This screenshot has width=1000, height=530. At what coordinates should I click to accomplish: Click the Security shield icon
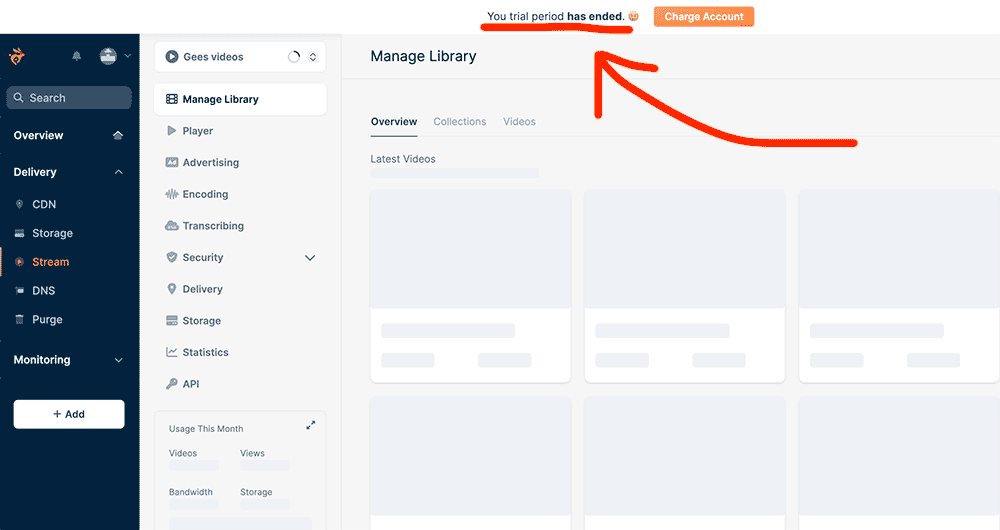[172, 258]
